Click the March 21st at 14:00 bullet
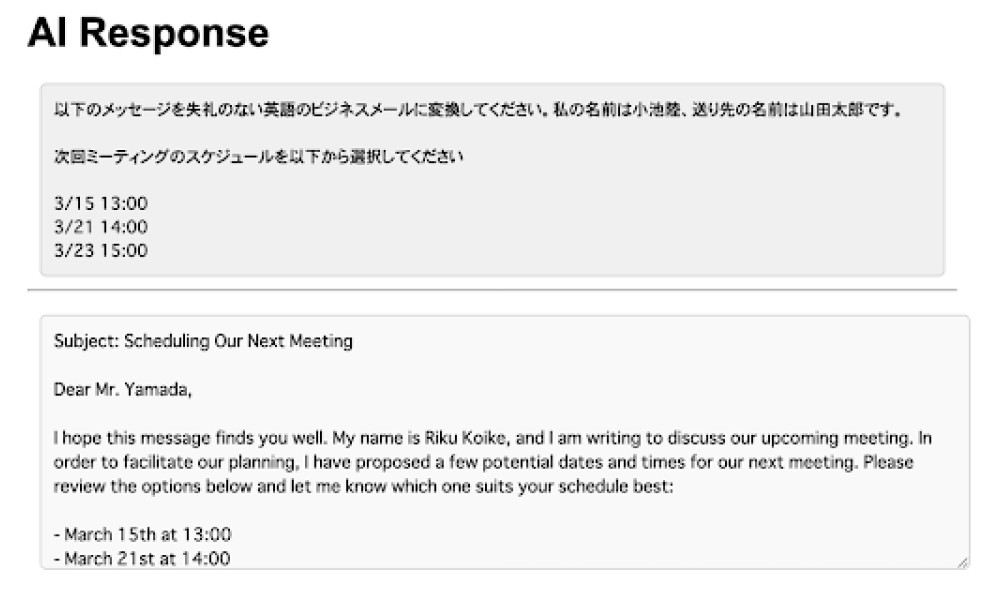Image resolution: width=1000 pixels, height=600 pixels. (142, 559)
